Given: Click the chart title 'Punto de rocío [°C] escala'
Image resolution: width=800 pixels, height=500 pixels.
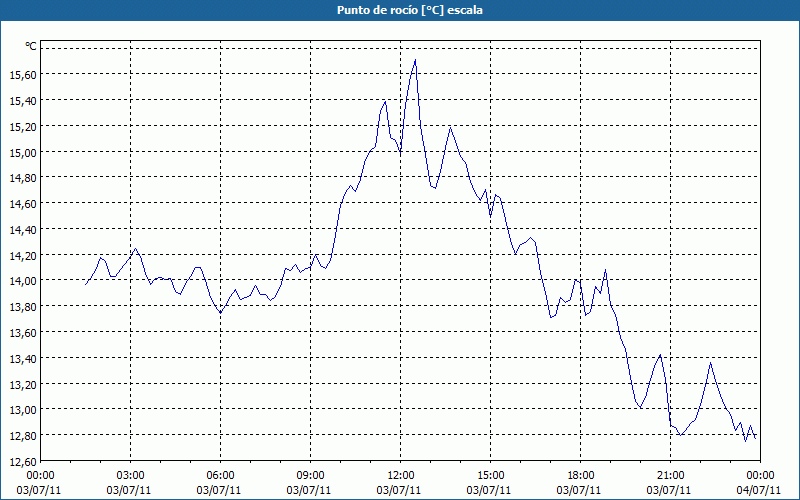Looking at the screenshot, I should pyautogui.click(x=410, y=10).
